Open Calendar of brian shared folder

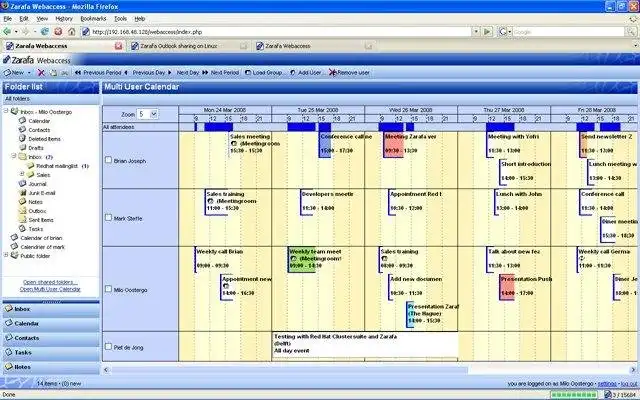coord(37,238)
